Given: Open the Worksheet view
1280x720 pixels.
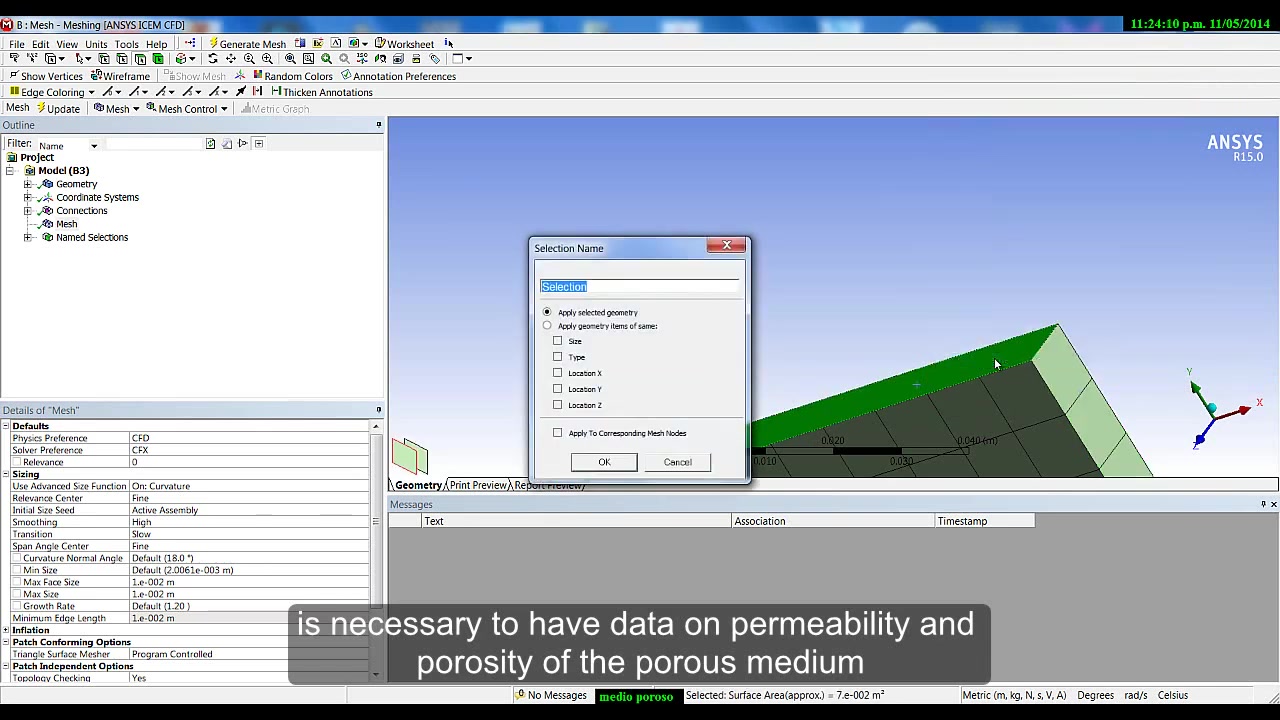Looking at the screenshot, I should pyautogui.click(x=404, y=44).
